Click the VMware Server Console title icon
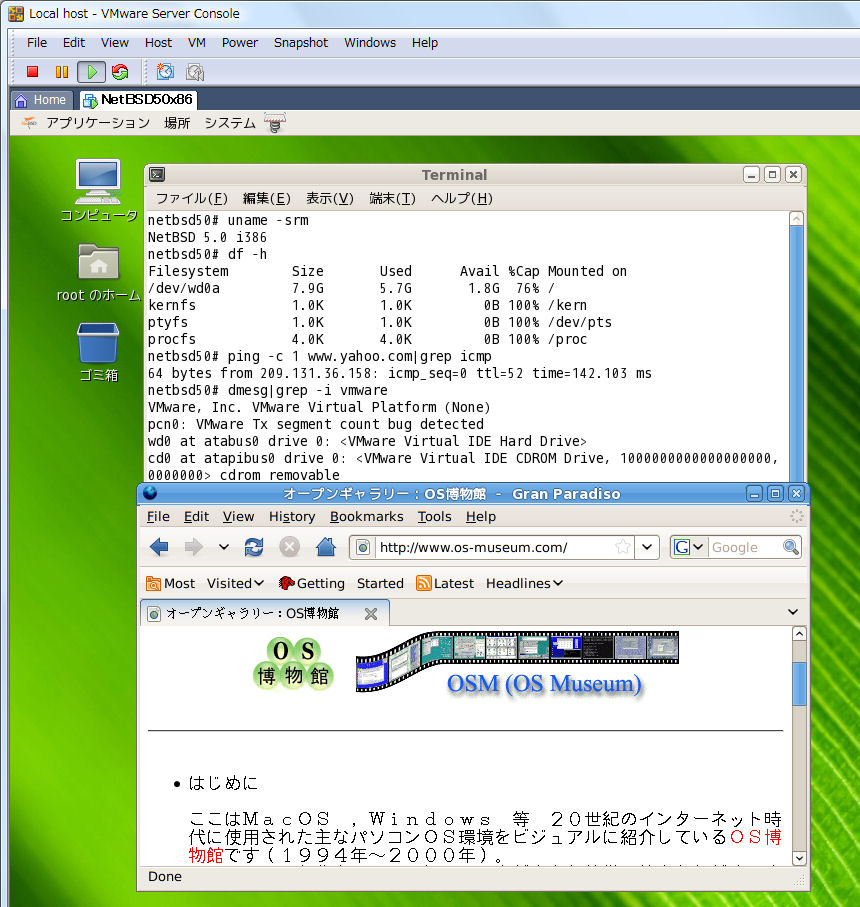This screenshot has width=860, height=907. tap(16, 13)
